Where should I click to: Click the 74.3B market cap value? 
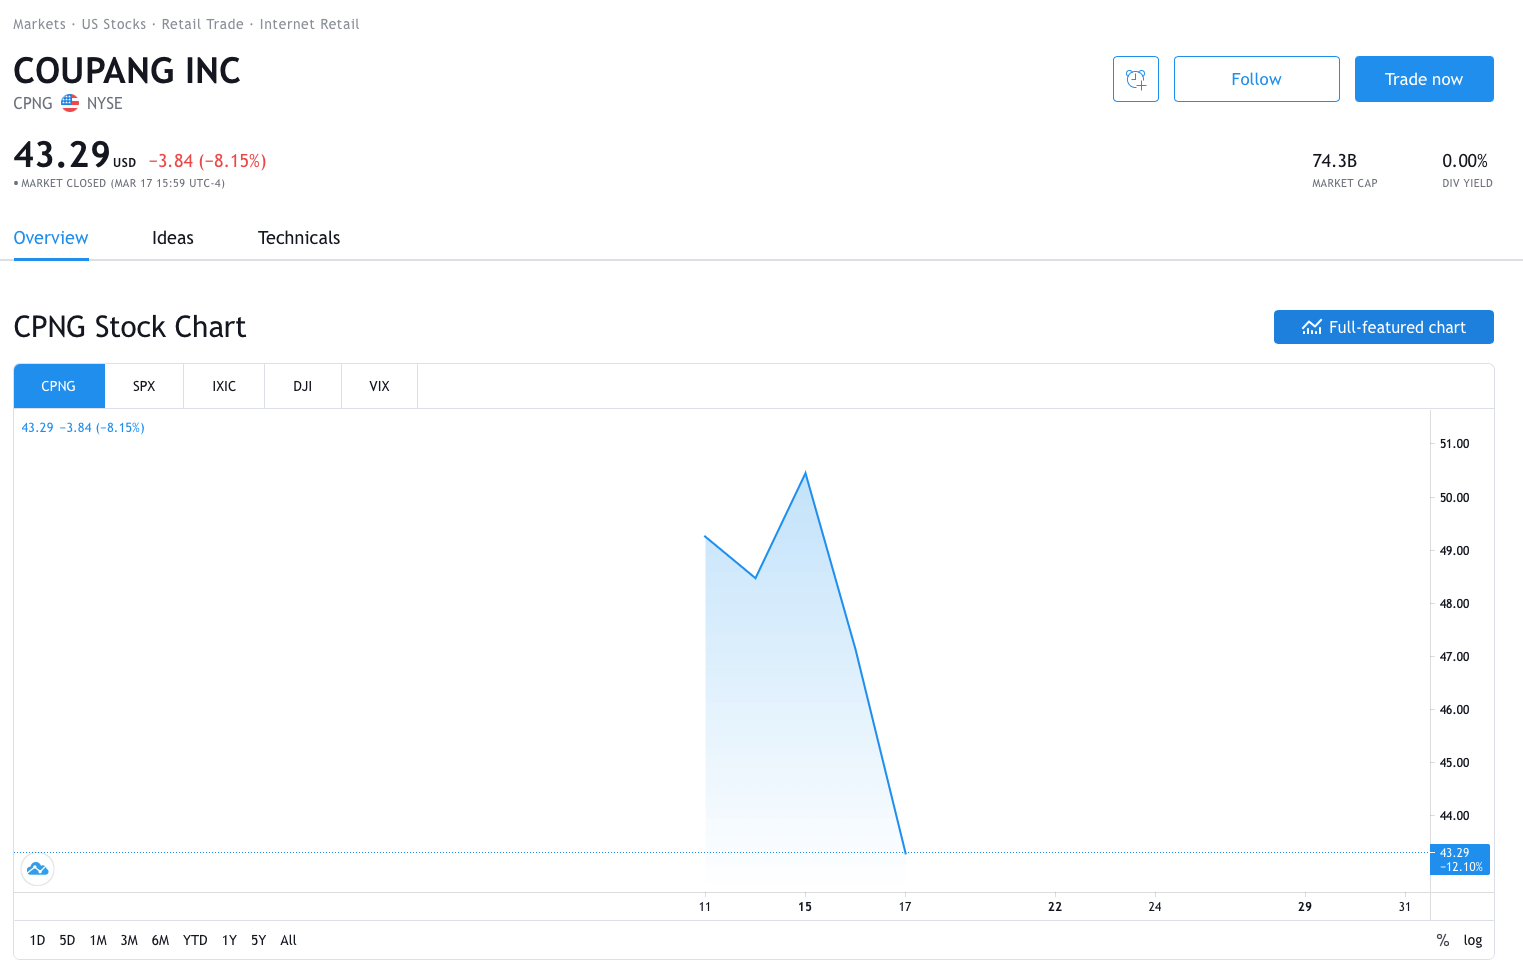(x=1334, y=161)
